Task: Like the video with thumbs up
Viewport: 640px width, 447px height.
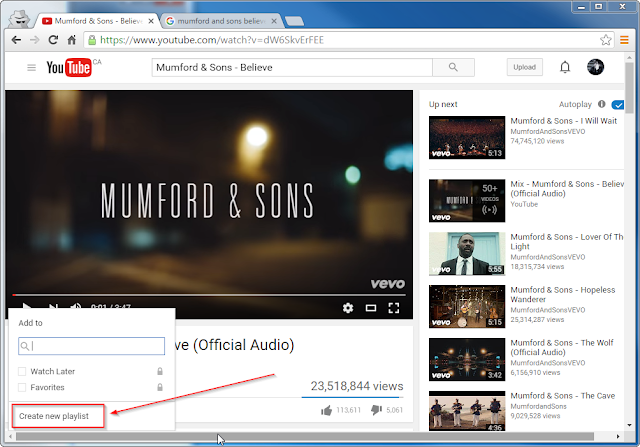Action: pyautogui.click(x=326, y=410)
